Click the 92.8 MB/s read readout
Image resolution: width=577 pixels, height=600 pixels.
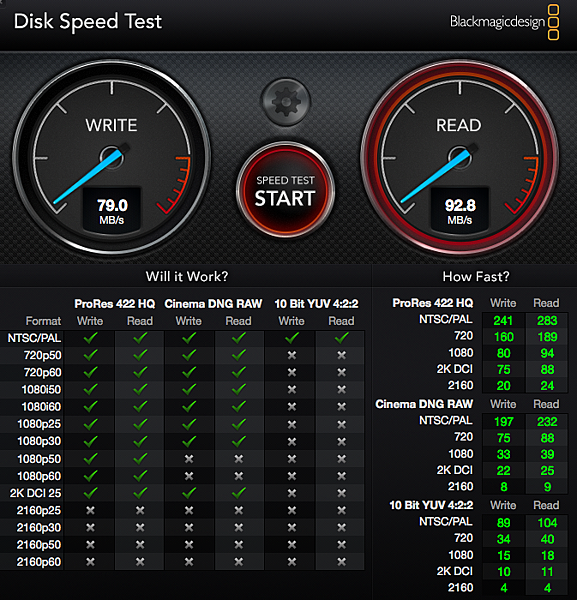(x=460, y=210)
